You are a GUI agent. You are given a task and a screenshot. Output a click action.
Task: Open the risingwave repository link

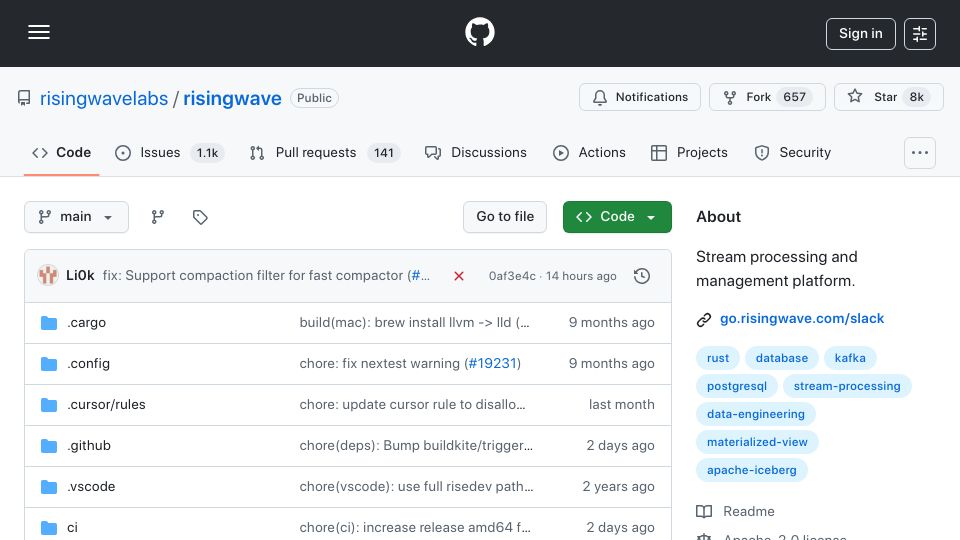pos(232,99)
